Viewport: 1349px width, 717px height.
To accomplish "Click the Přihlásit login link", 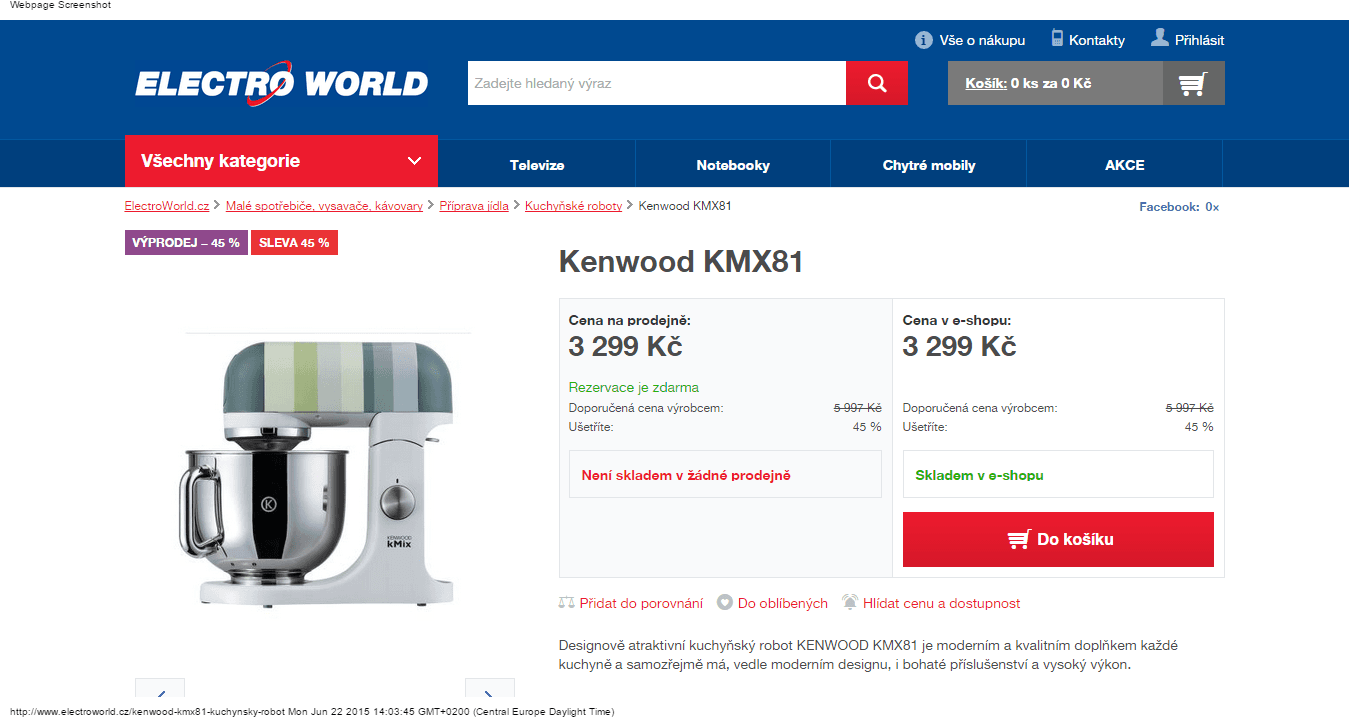I will pos(1199,40).
